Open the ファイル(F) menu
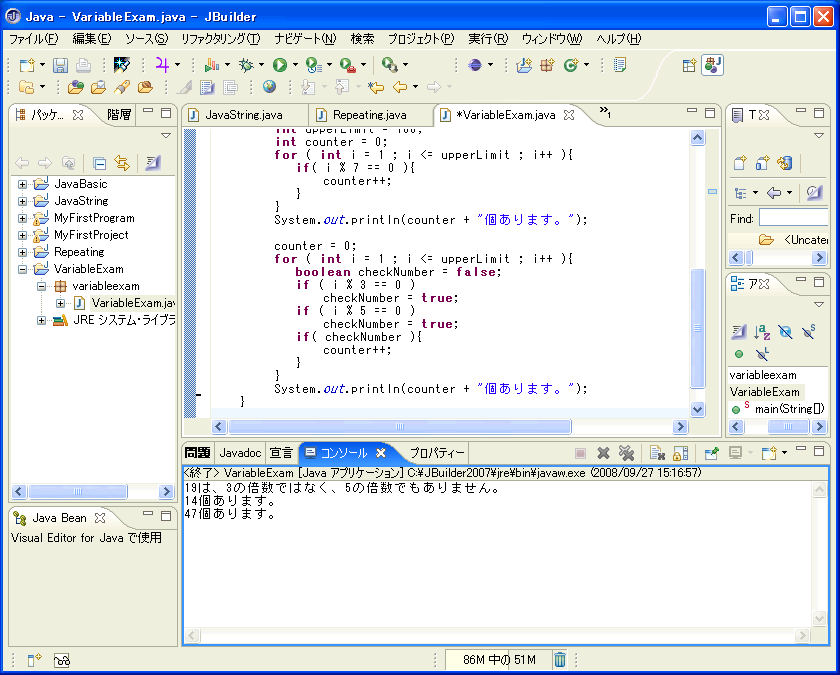 pyautogui.click(x=33, y=39)
